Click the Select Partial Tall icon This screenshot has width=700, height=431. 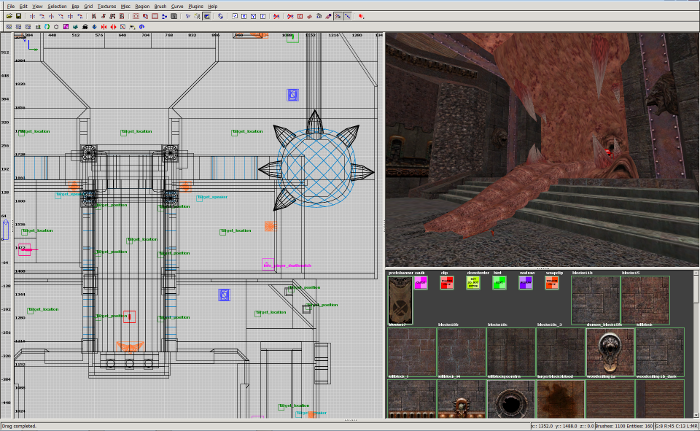click(112, 16)
